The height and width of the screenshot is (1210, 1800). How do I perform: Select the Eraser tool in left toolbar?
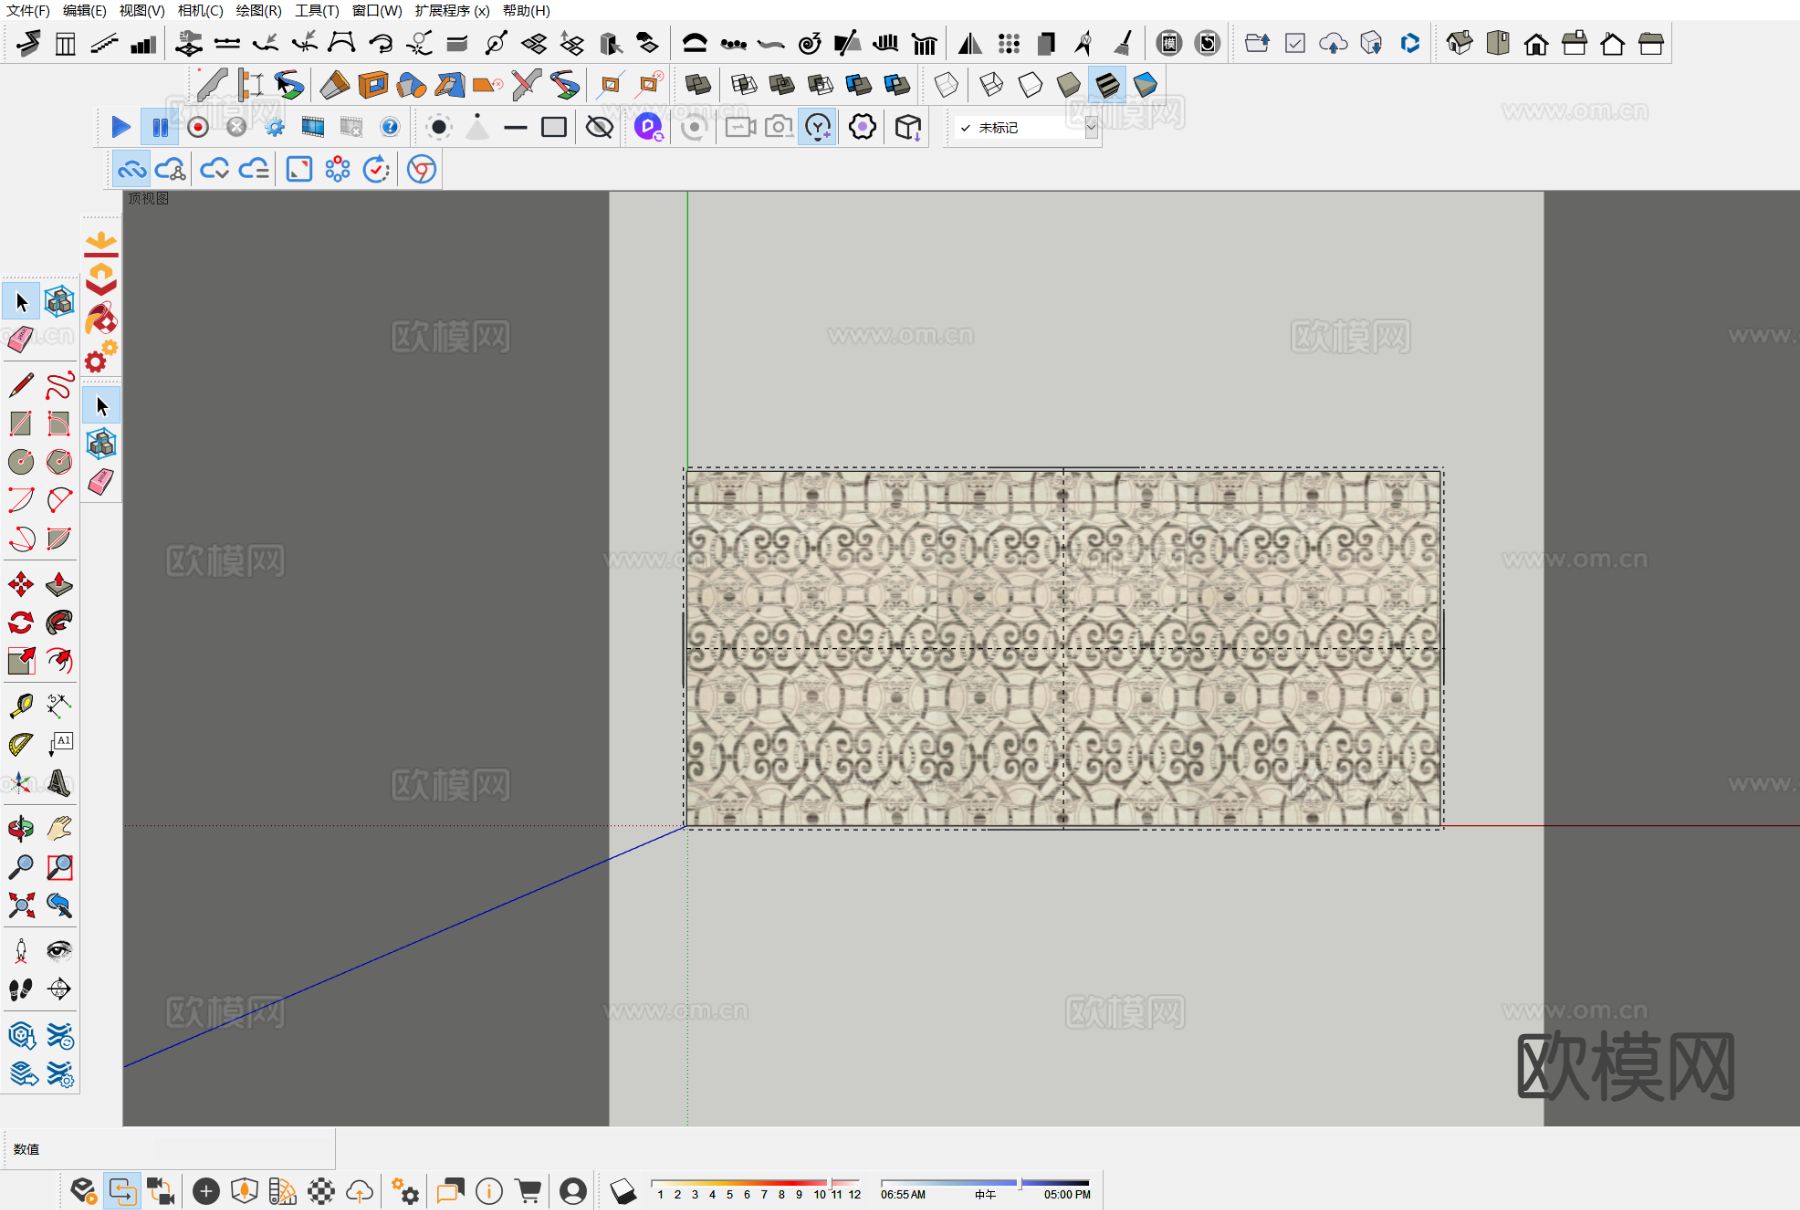tap(21, 340)
